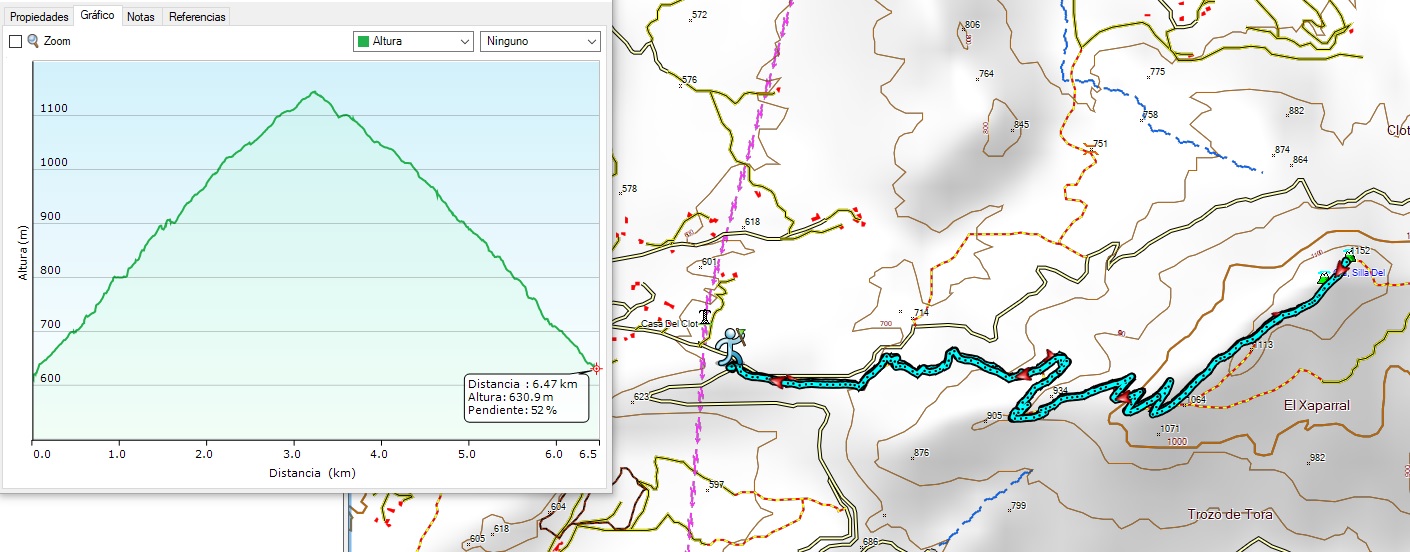Click the El Xaparral place name on map

(x=1317, y=406)
